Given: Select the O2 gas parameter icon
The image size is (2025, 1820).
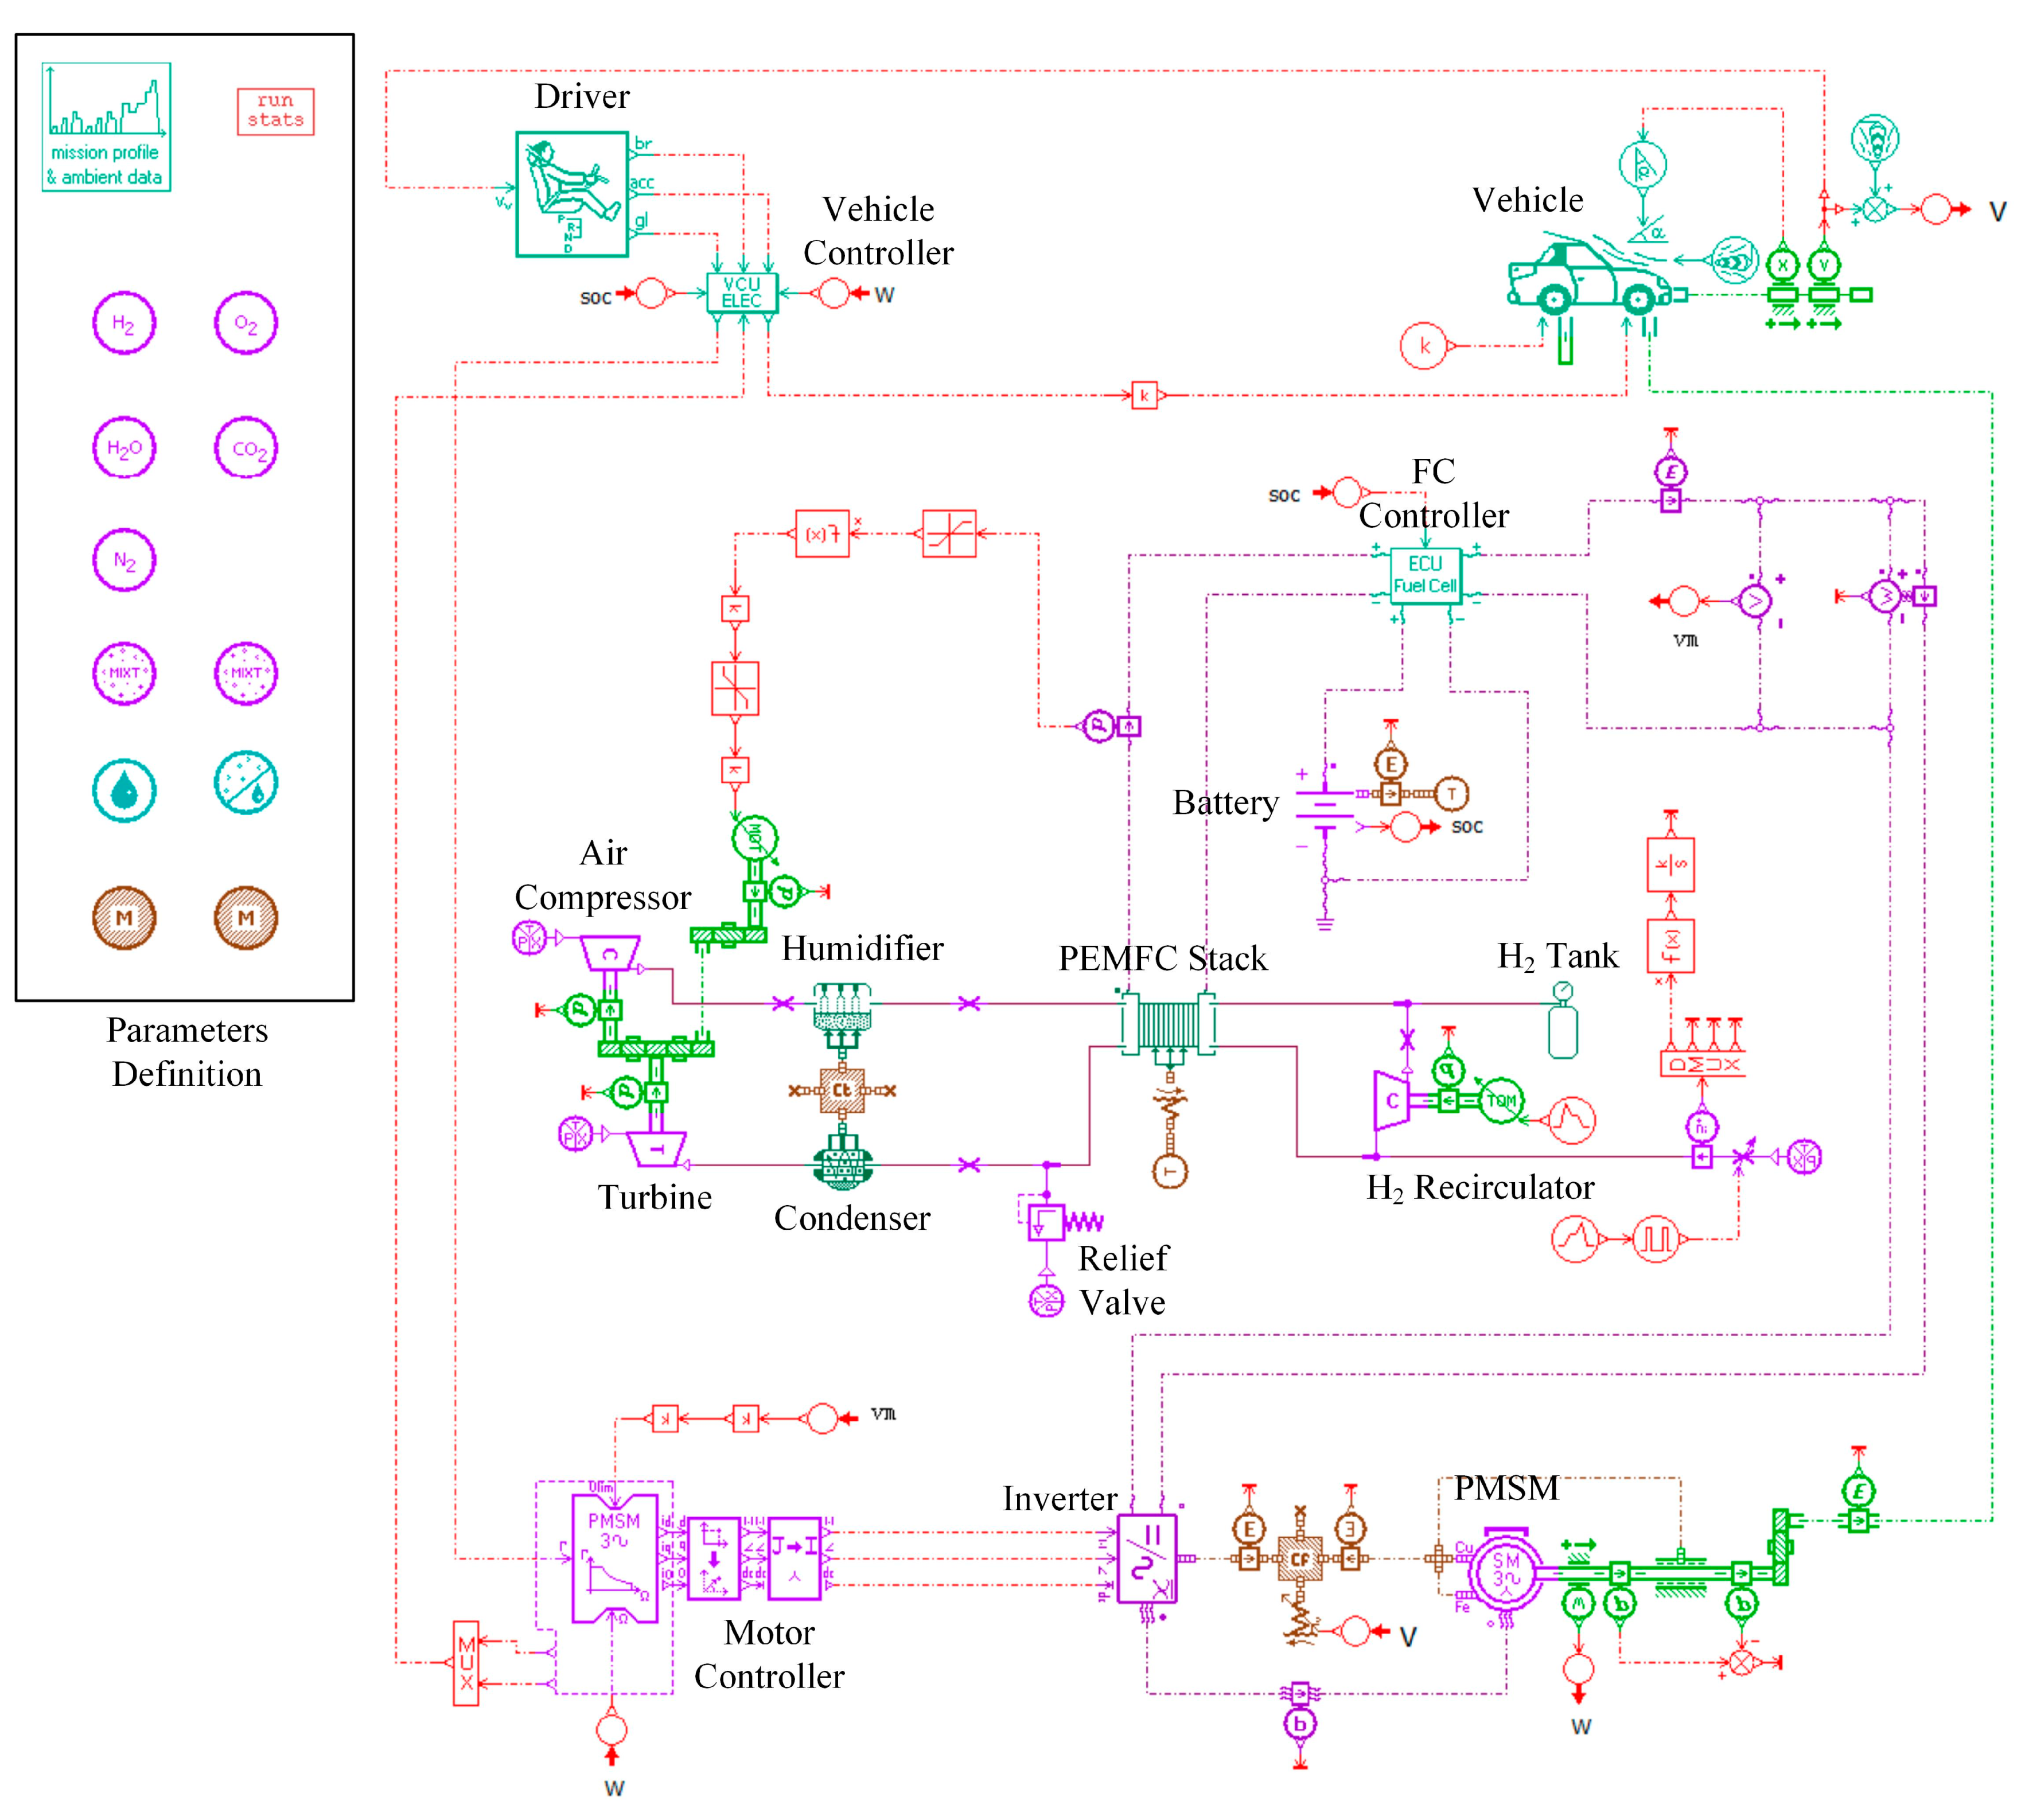Looking at the screenshot, I should (x=246, y=323).
